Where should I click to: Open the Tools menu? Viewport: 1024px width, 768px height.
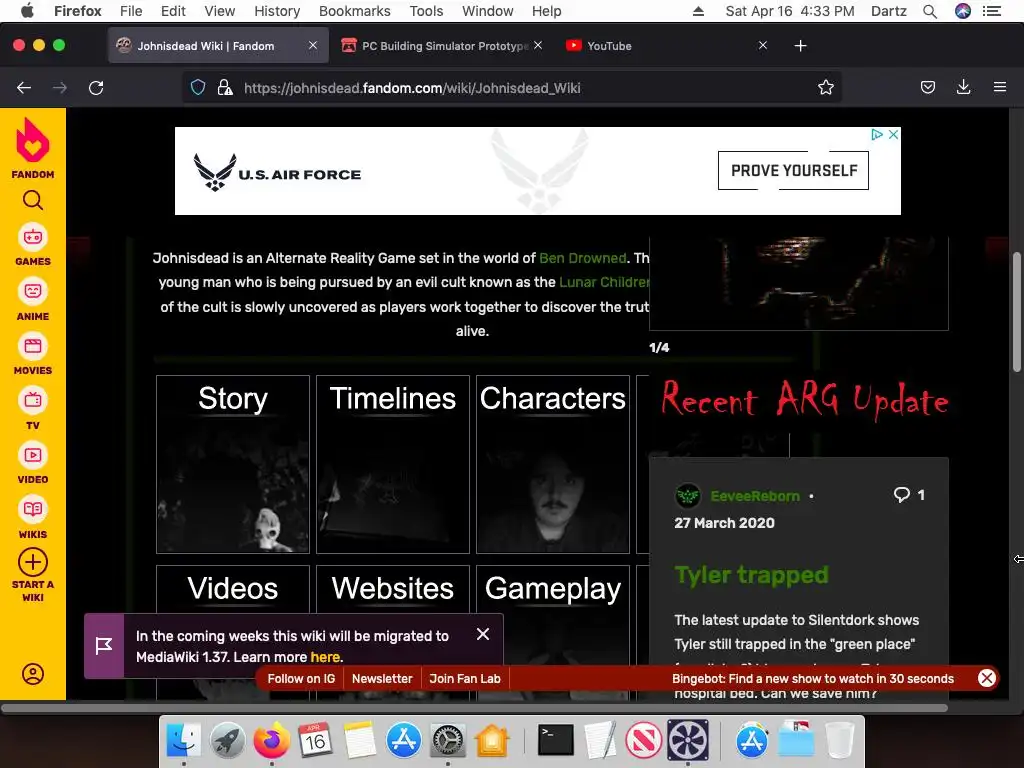[x=426, y=11]
